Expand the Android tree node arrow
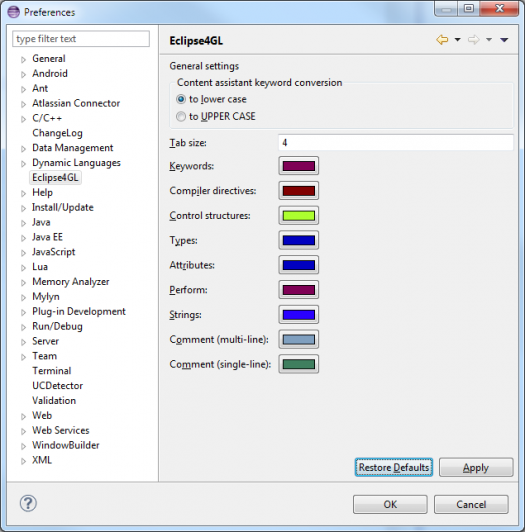The image size is (525, 532). pyautogui.click(x=23, y=75)
